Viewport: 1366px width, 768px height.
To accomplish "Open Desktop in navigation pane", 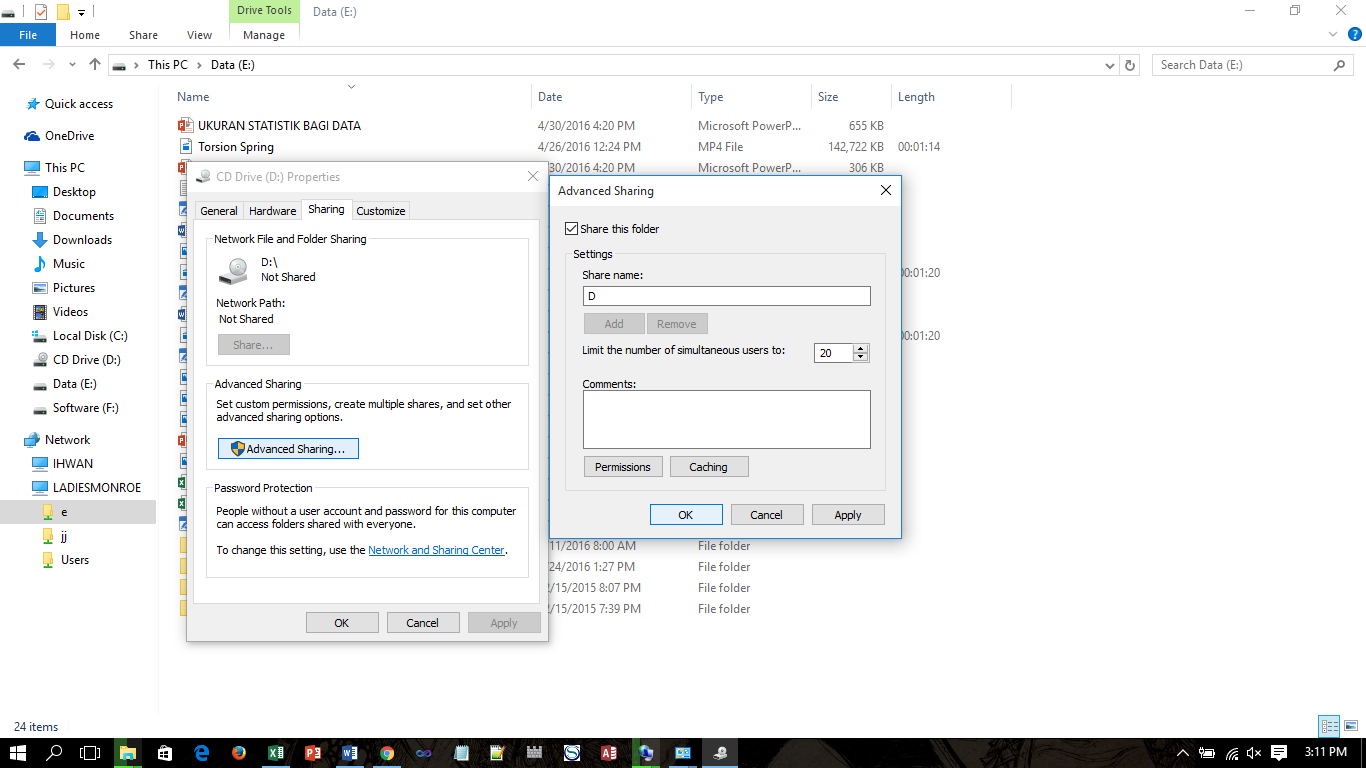I will (x=74, y=192).
